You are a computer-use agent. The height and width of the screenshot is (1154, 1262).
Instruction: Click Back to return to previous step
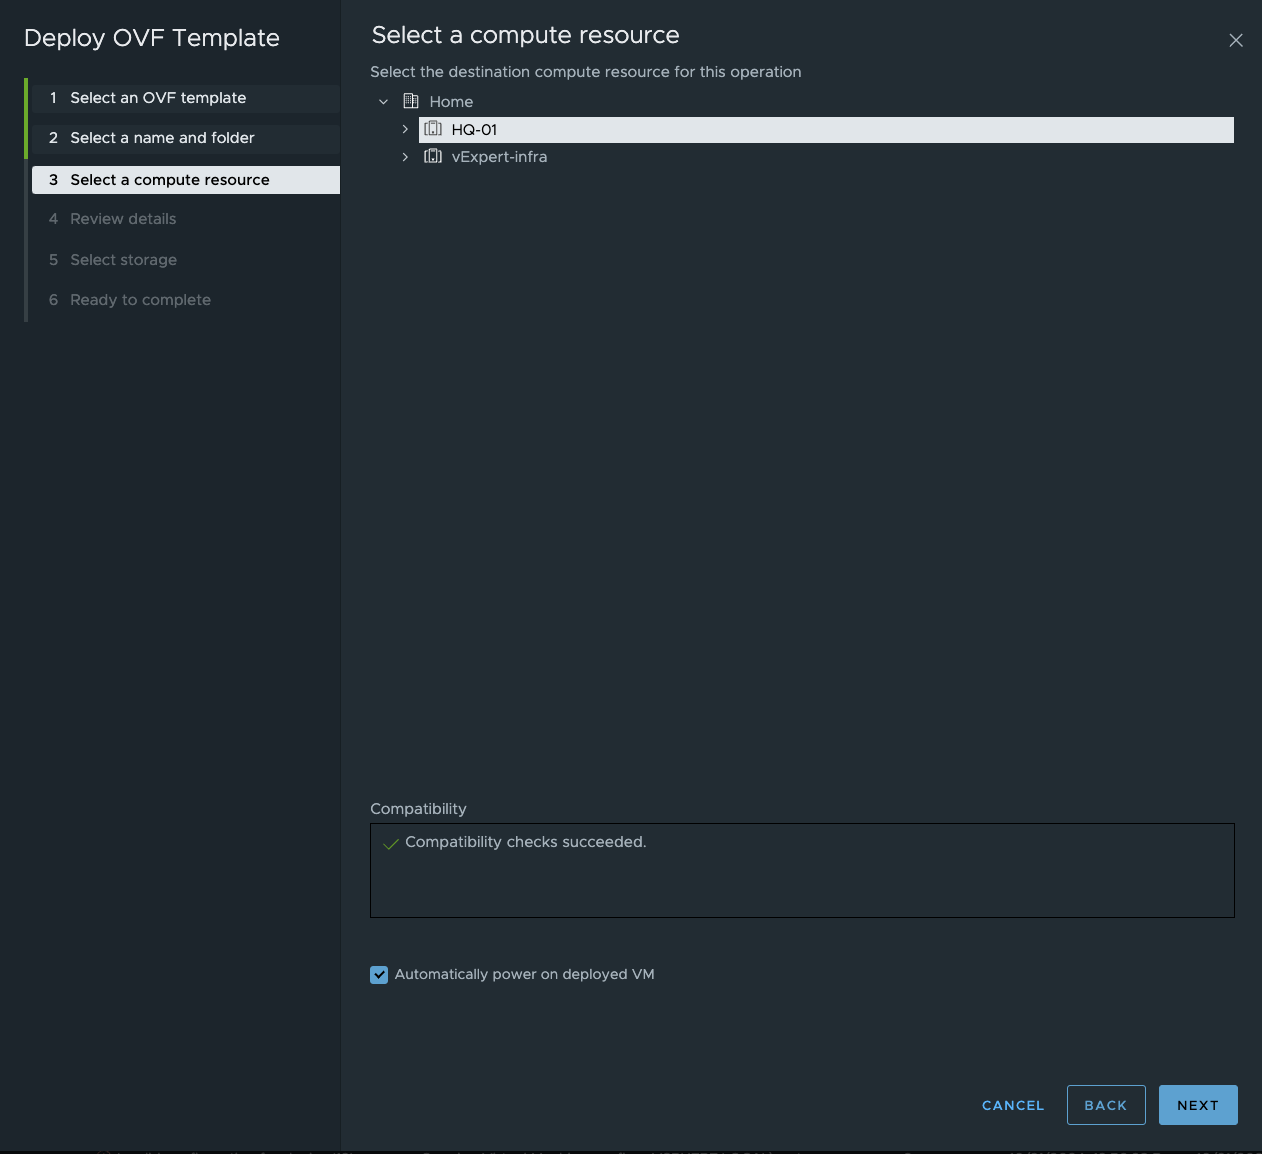[x=1106, y=1105]
